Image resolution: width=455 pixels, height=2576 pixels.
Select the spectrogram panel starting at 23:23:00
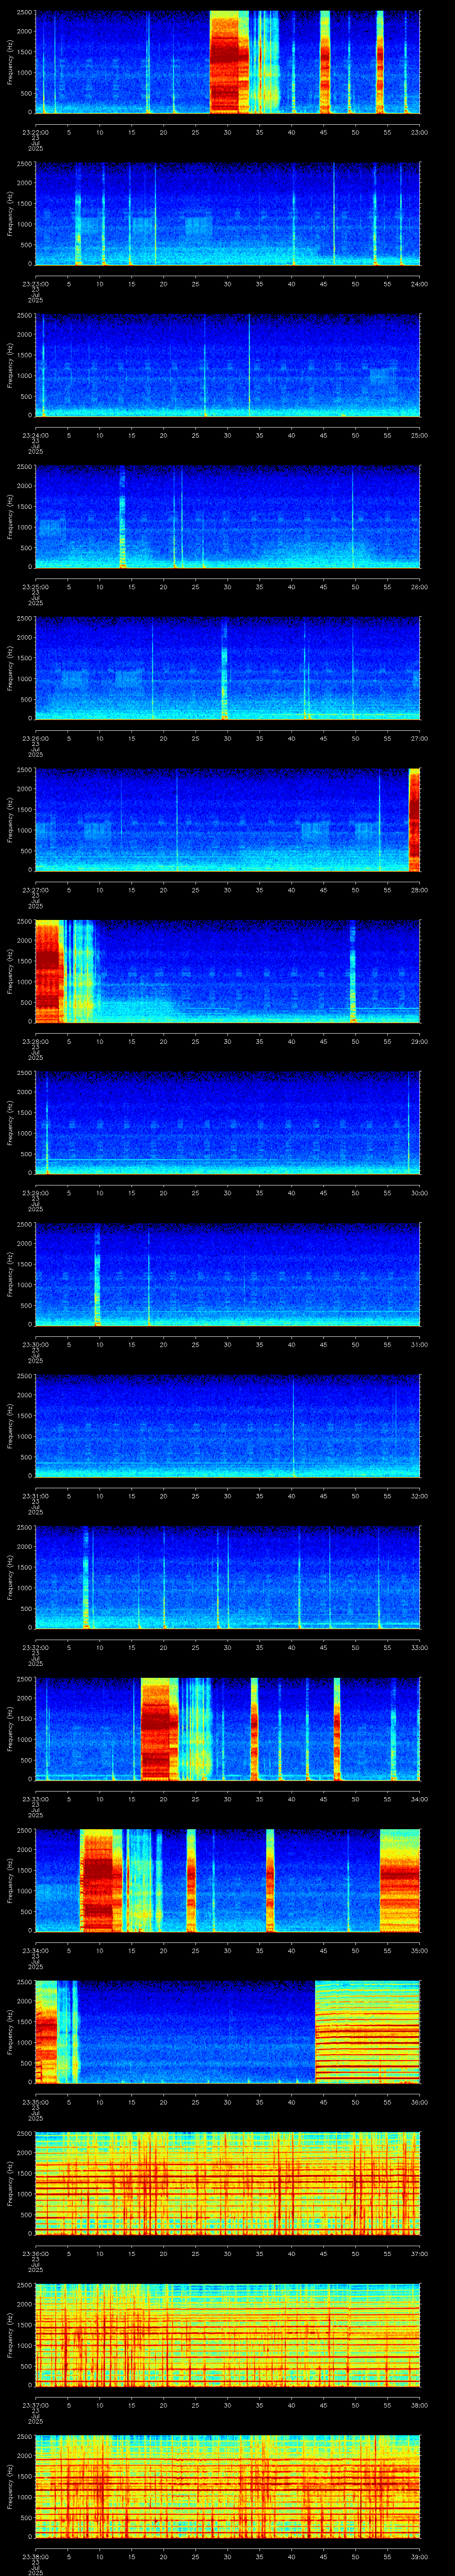pos(228,213)
